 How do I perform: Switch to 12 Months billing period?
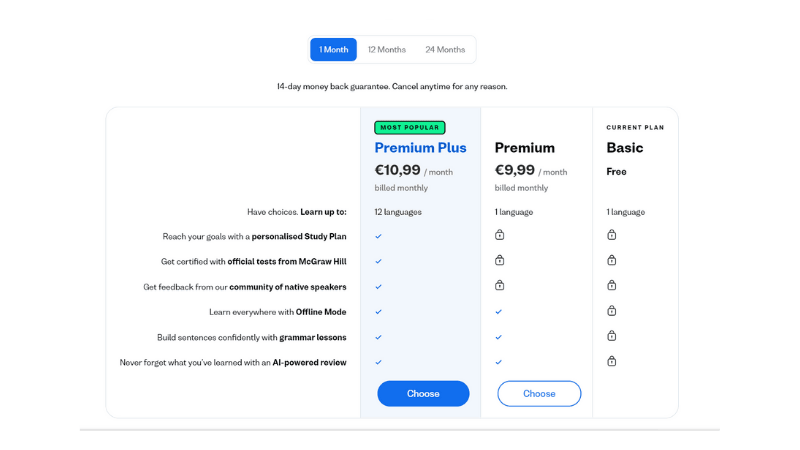click(x=387, y=49)
